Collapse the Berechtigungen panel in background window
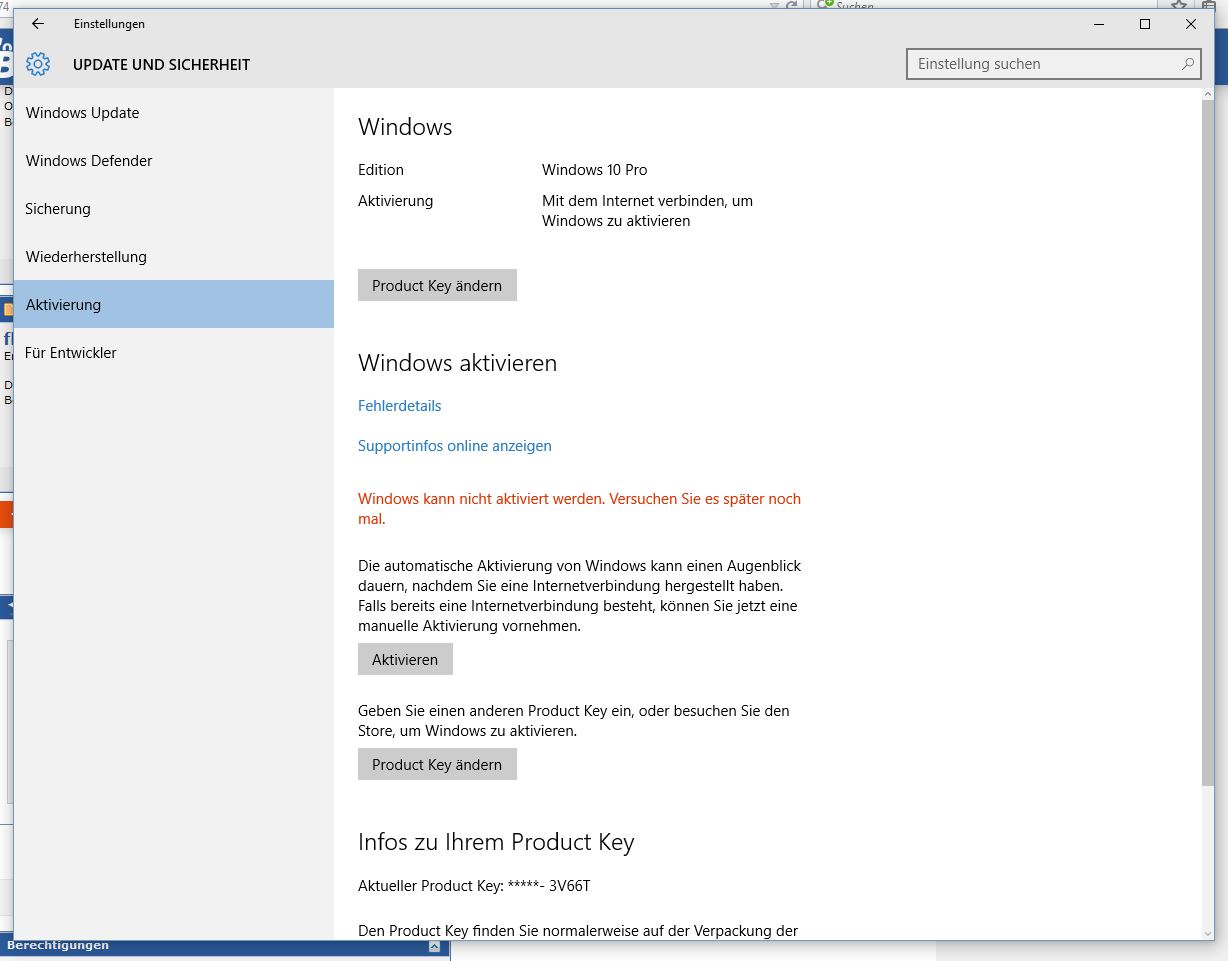1228x961 pixels. (433, 946)
